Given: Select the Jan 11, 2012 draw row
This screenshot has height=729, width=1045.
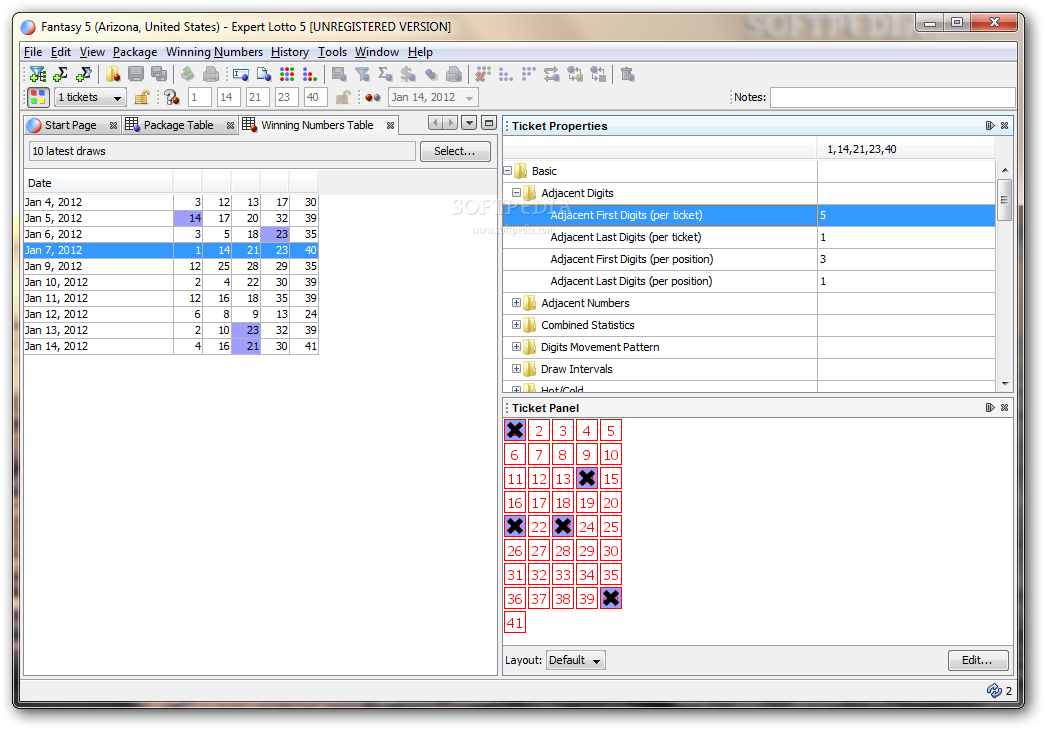Looking at the screenshot, I should click(x=171, y=299).
